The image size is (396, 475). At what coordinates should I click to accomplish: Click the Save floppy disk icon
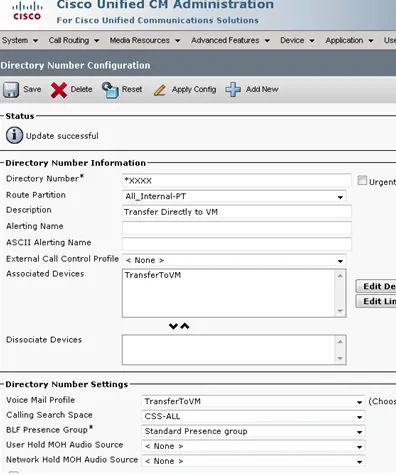tap(11, 90)
